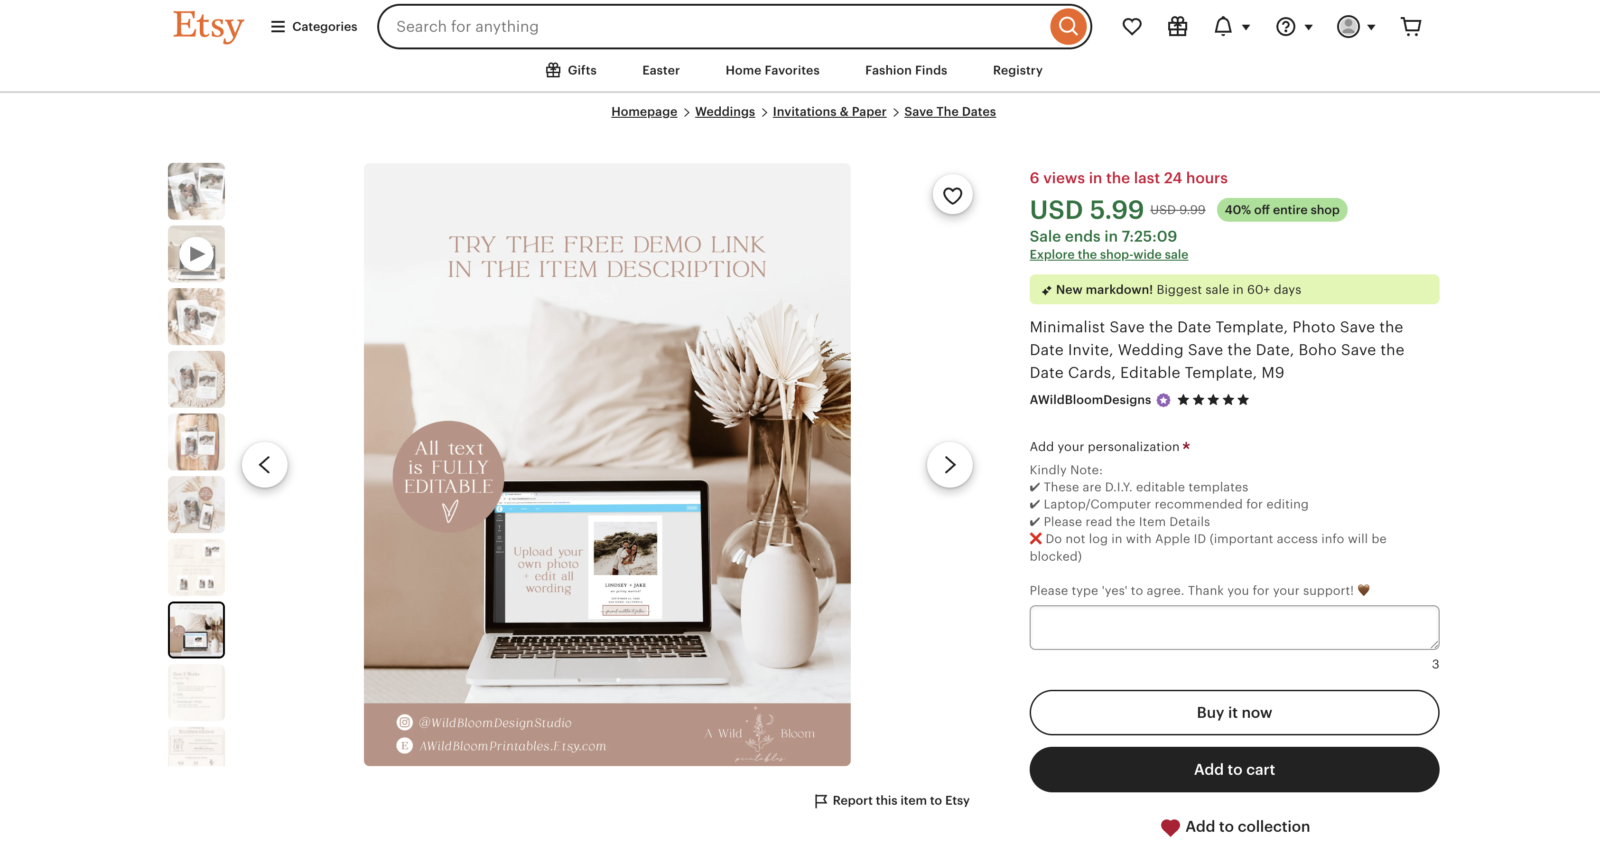Click the star seller badge beside AWildBloomDesigns
Viewport: 1600px width, 846px height.
click(1164, 400)
